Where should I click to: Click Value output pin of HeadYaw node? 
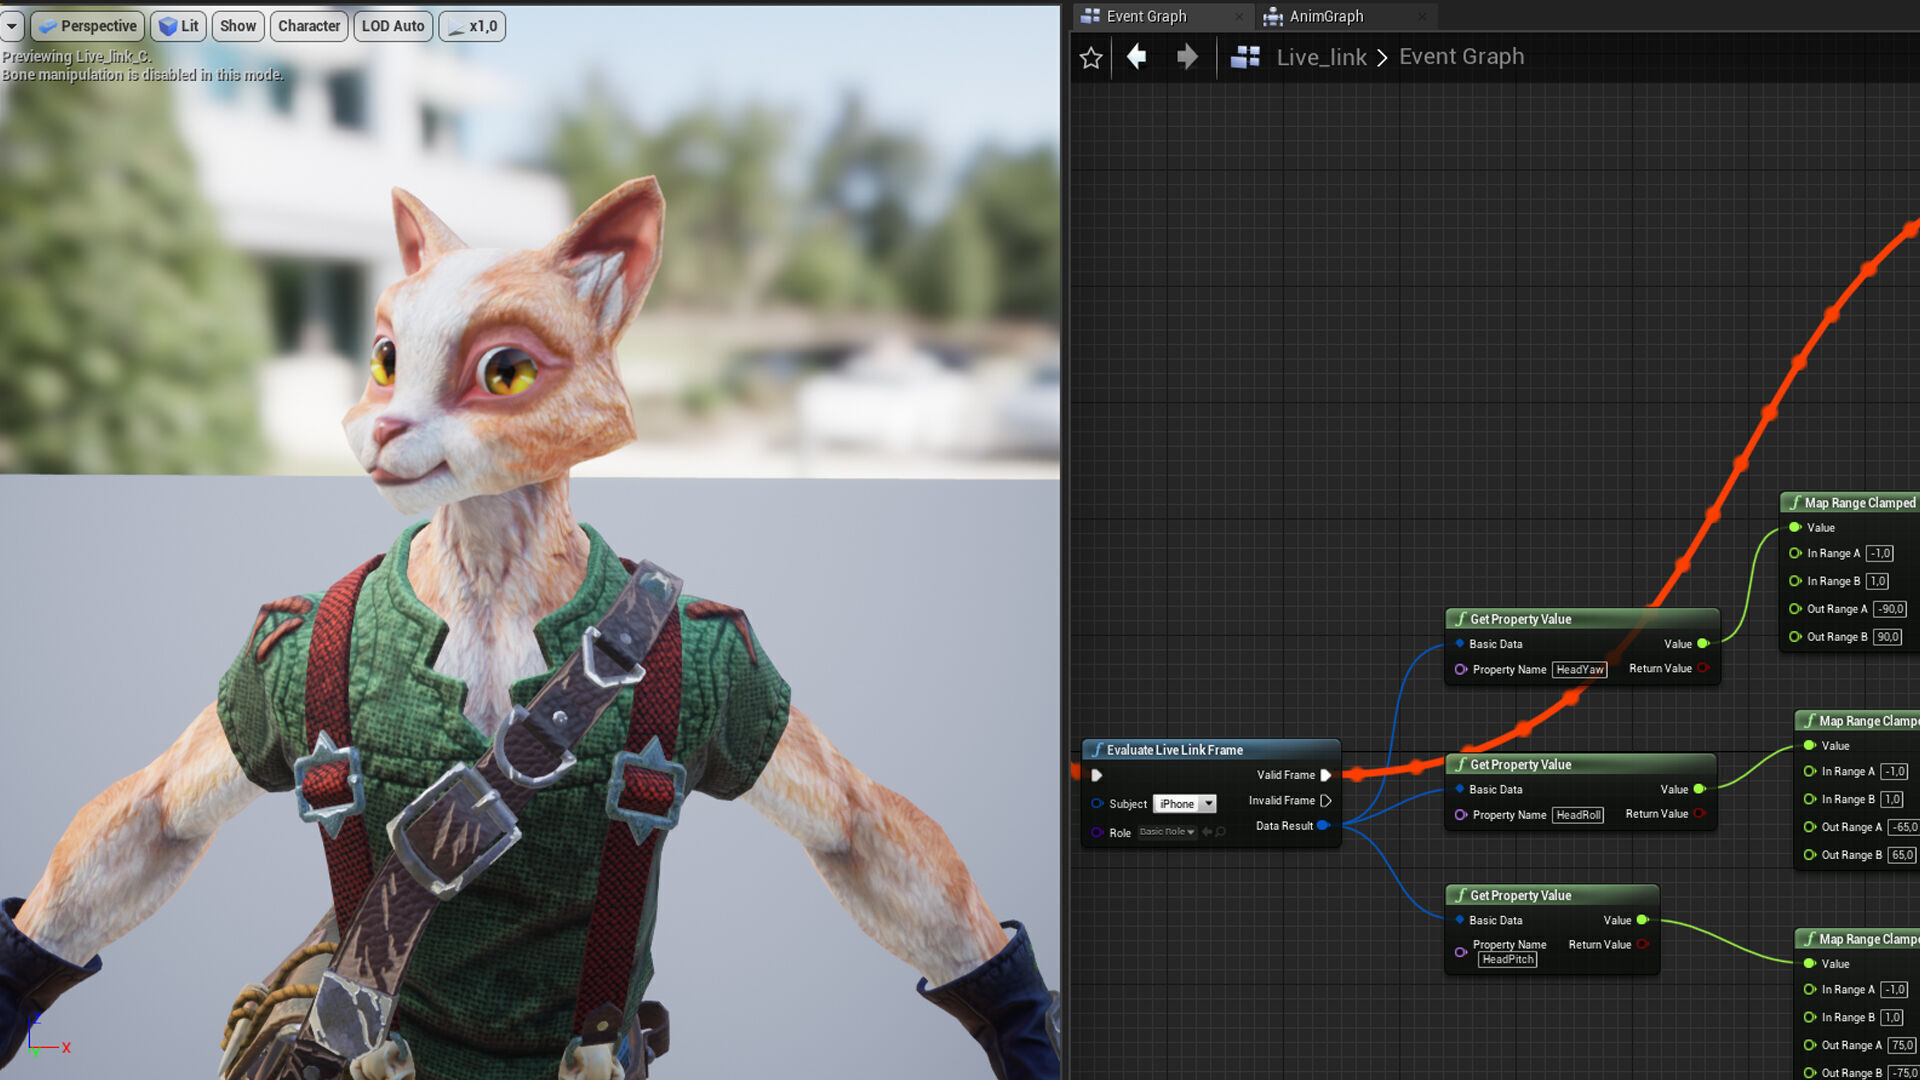pyautogui.click(x=1702, y=644)
